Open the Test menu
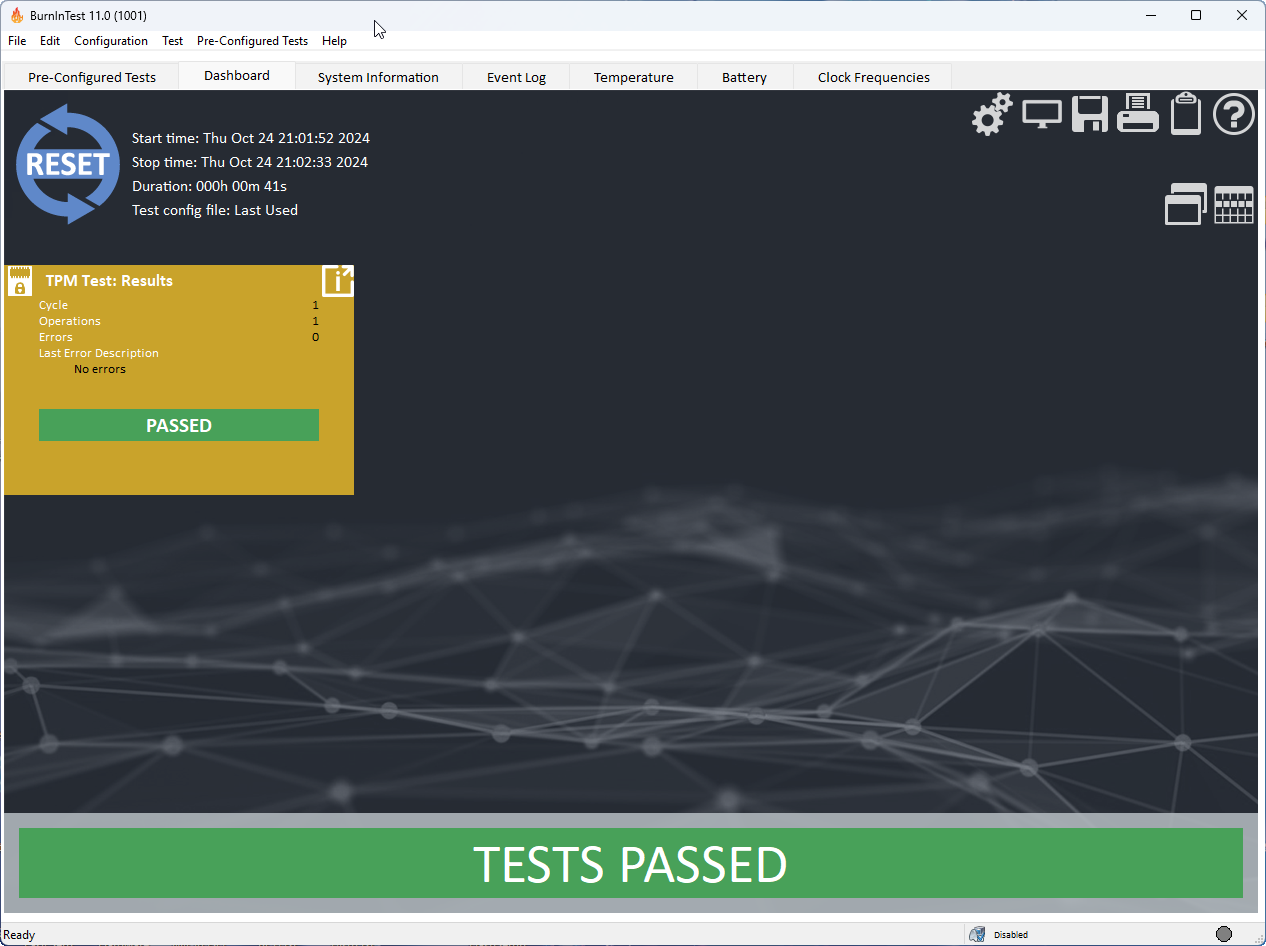 173,41
